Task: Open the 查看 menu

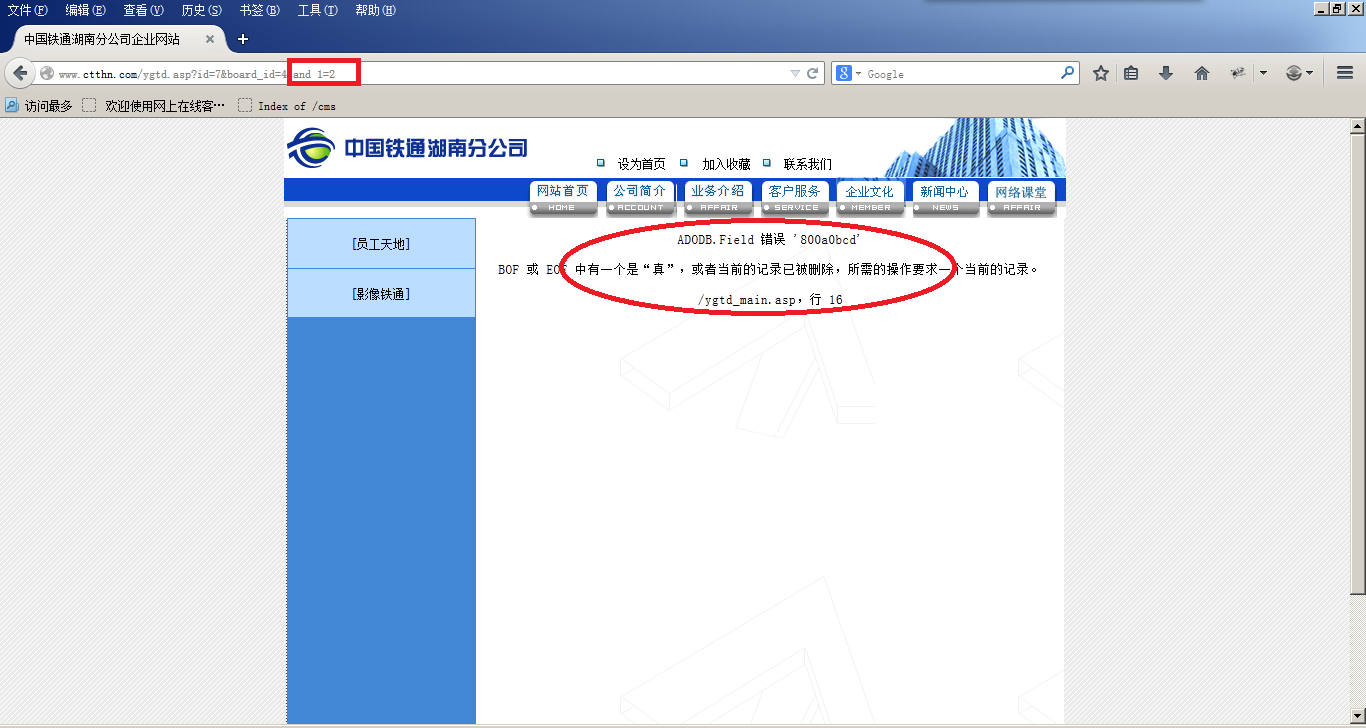Action: (x=143, y=10)
